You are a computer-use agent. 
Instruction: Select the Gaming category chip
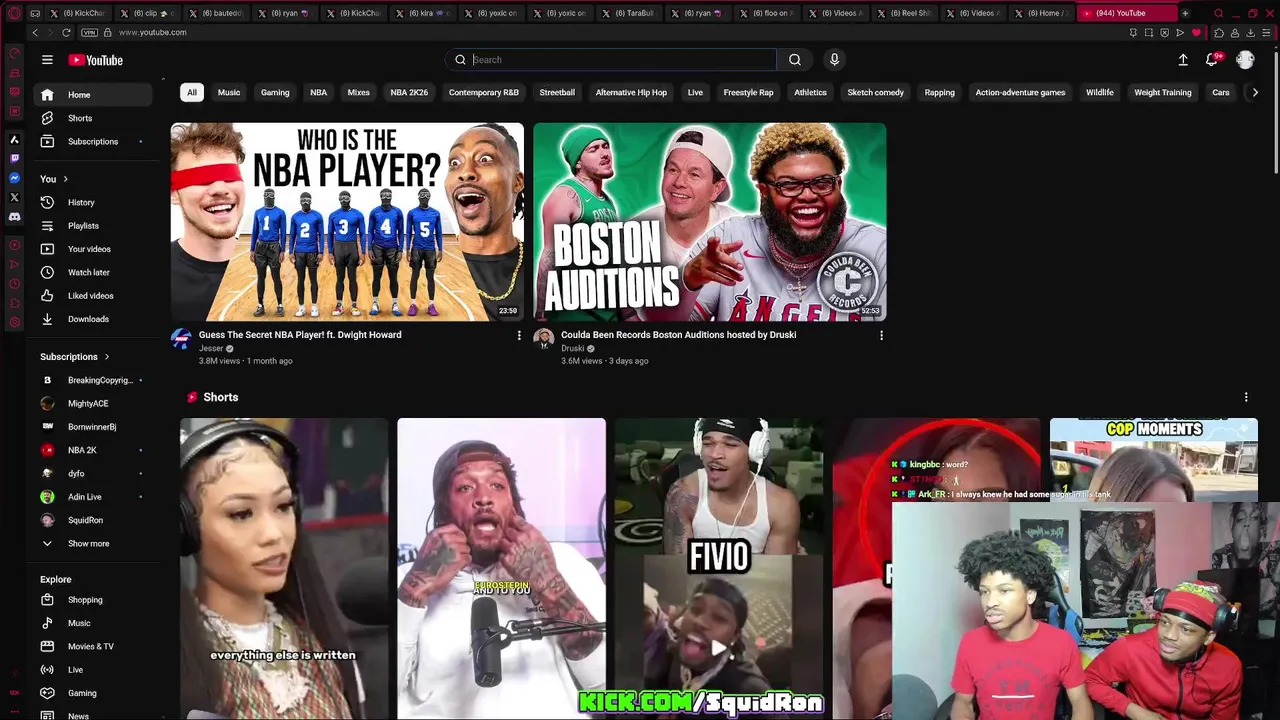point(275,92)
